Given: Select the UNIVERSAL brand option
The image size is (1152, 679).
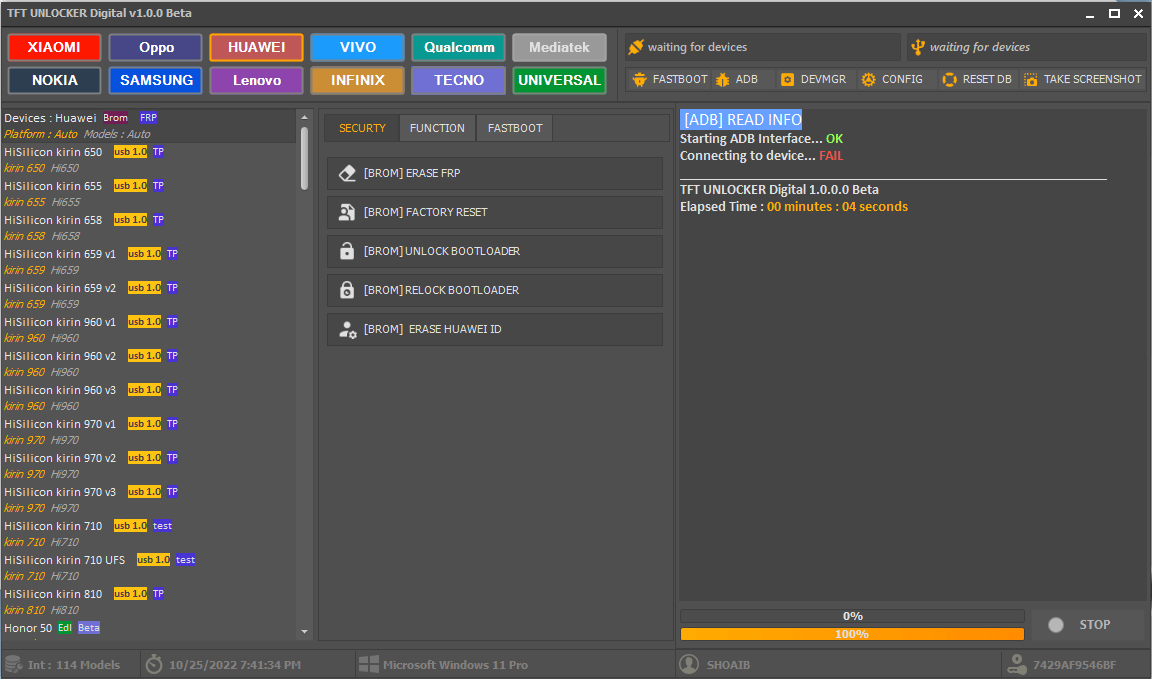Looking at the screenshot, I should 559,80.
